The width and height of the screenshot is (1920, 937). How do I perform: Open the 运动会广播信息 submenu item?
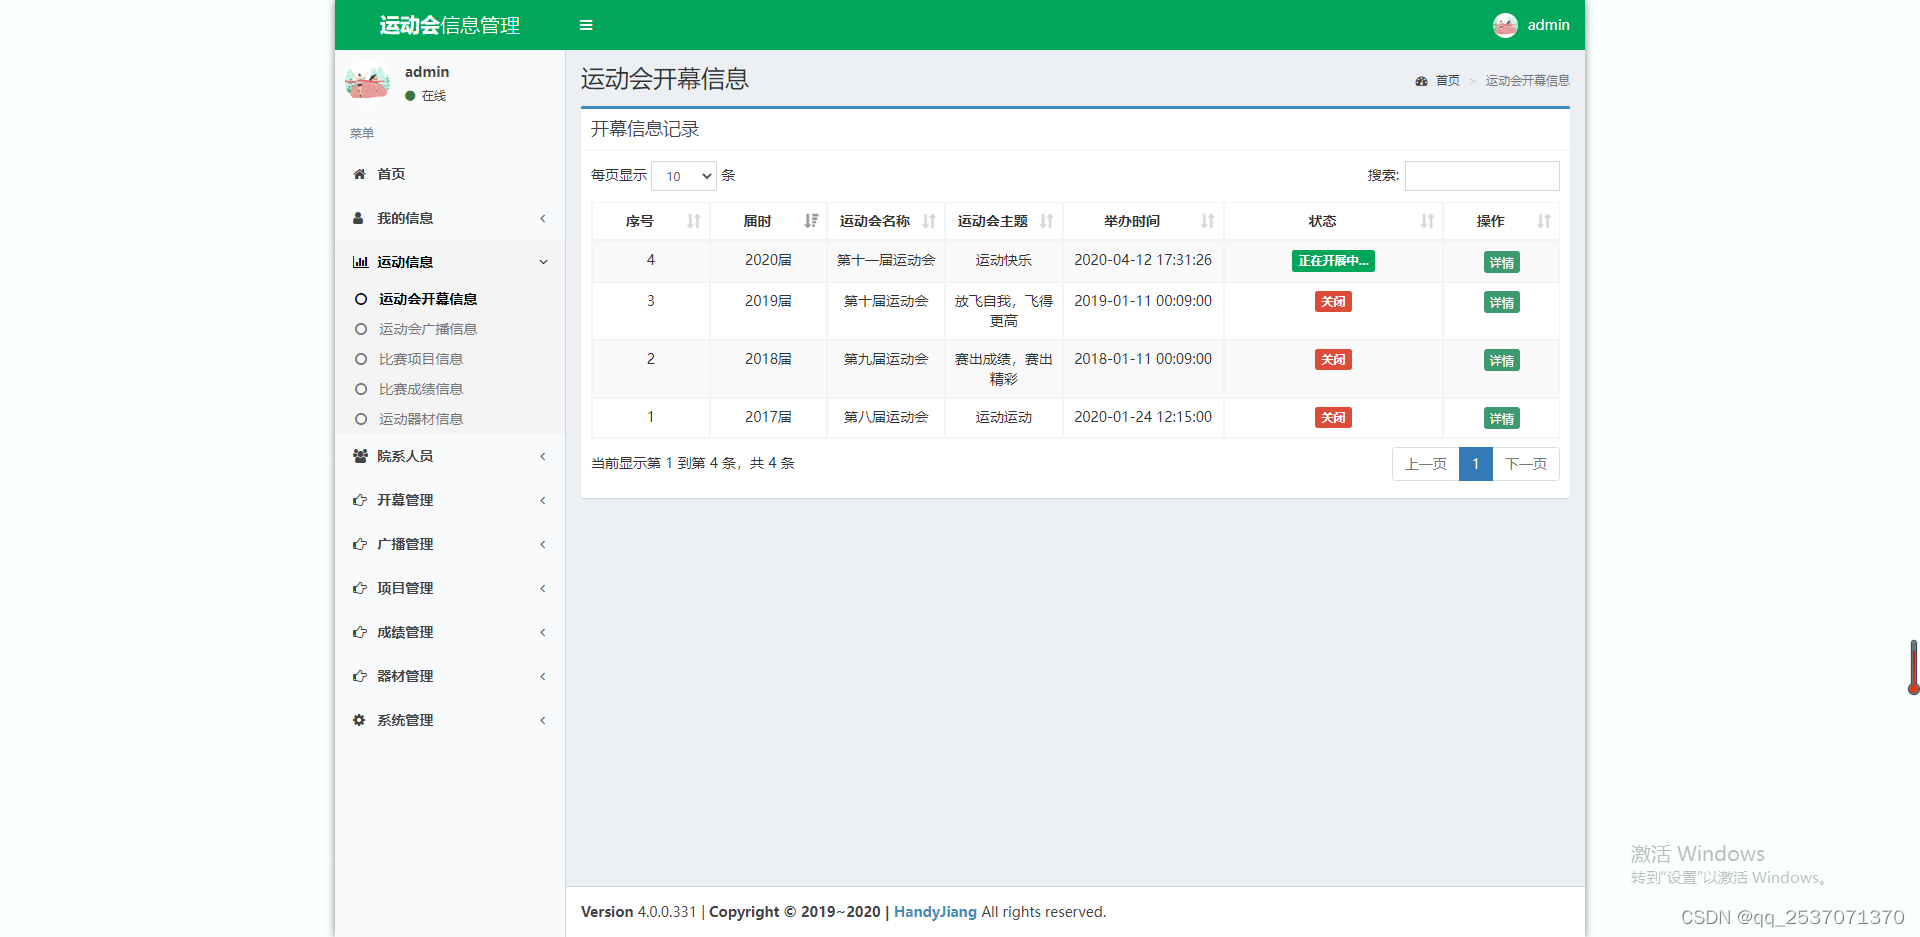428,329
